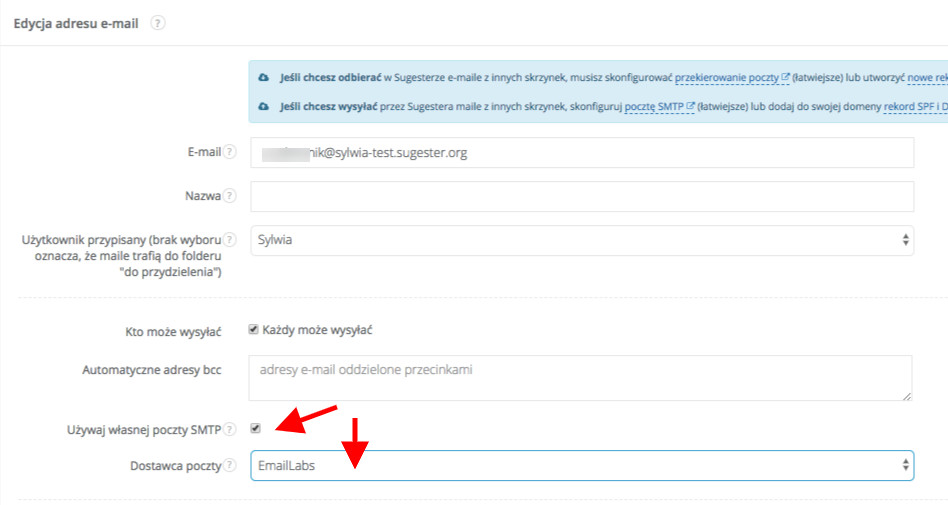This screenshot has height=505, width=948.
Task: Follow the 'nowe rek...' link in first notice
Action: point(926,77)
